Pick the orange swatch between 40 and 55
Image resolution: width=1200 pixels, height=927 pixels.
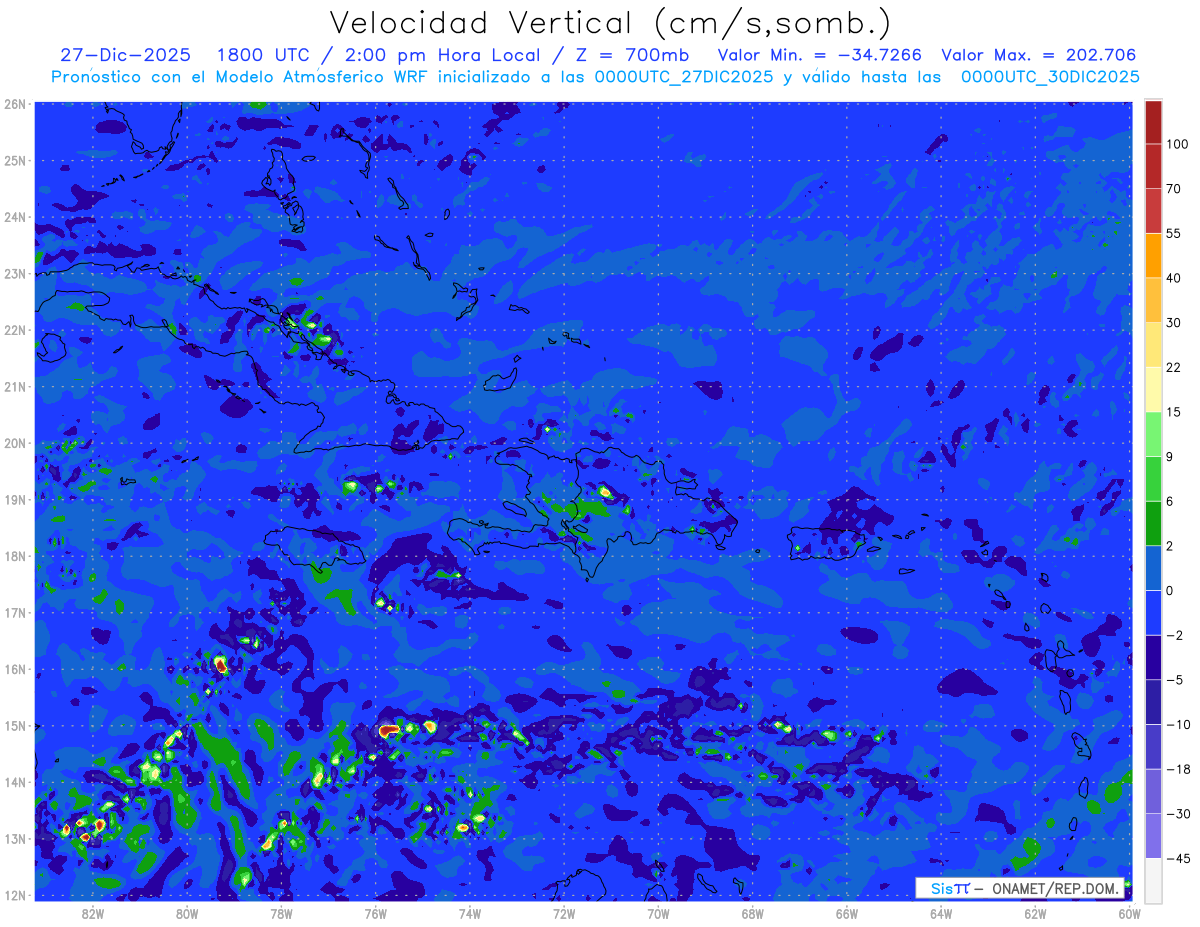pyautogui.click(x=1153, y=255)
